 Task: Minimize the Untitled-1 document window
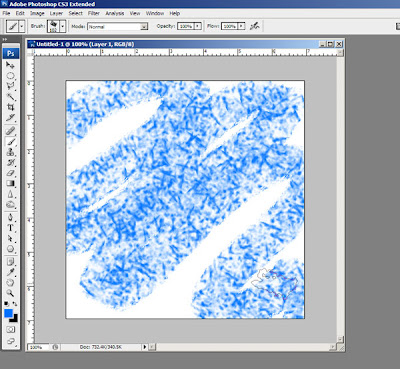[x=322, y=44]
